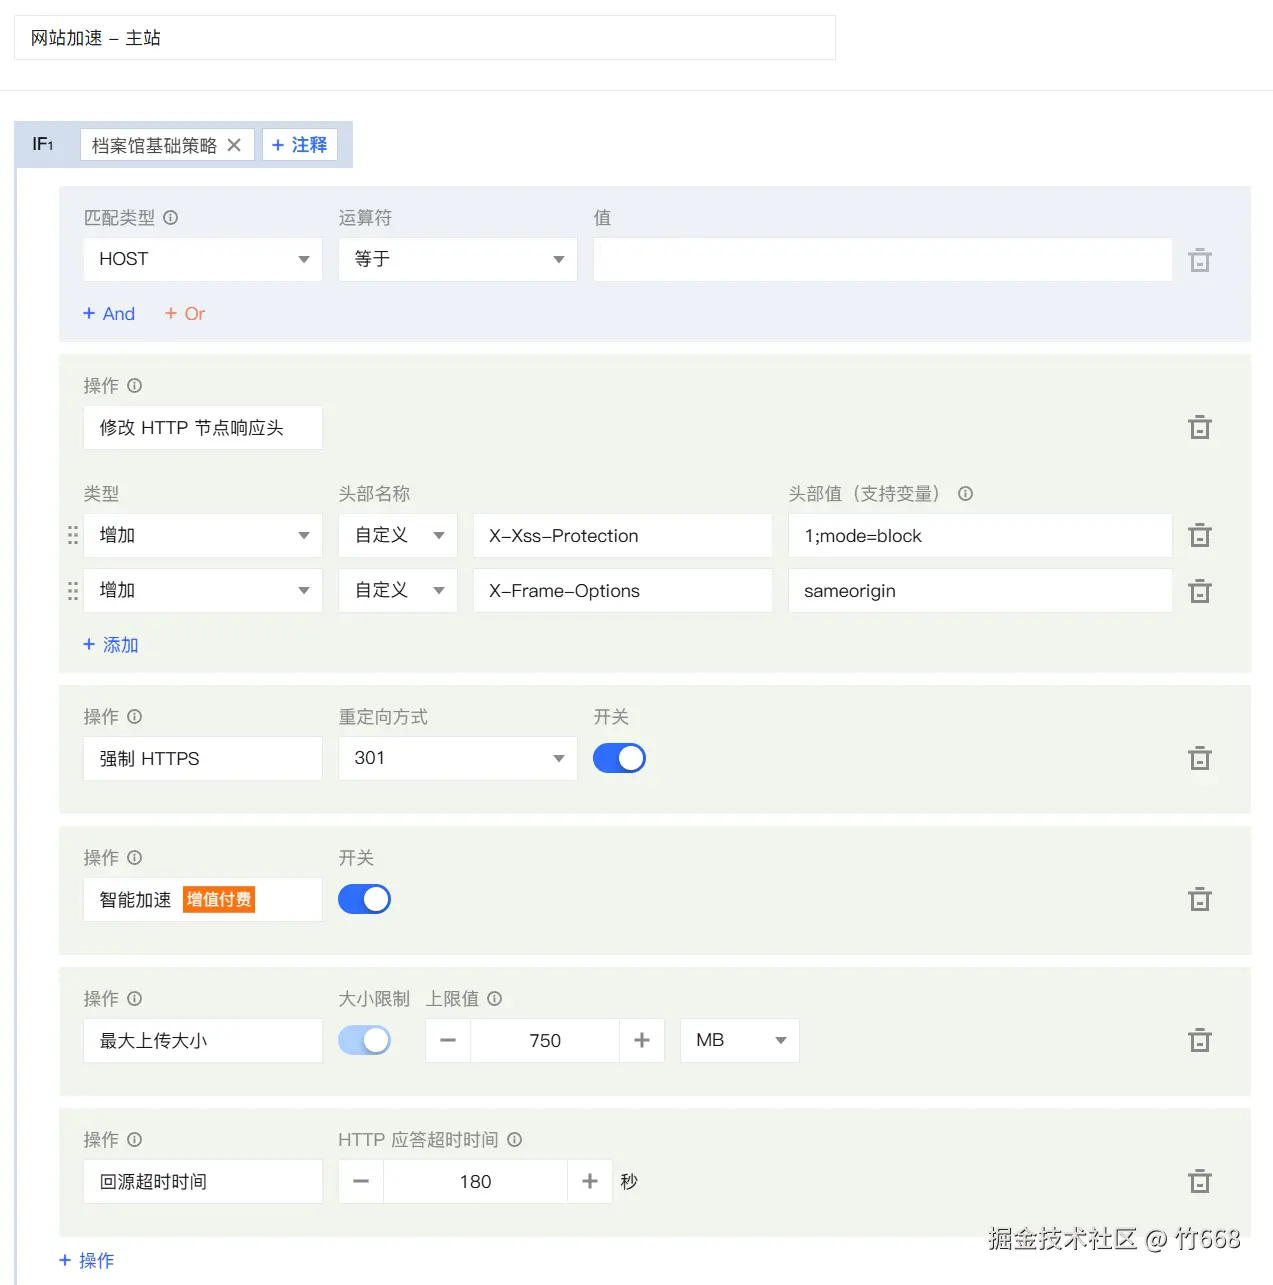Open 增加 type dropdown for X-Xss-Protection

point(203,535)
